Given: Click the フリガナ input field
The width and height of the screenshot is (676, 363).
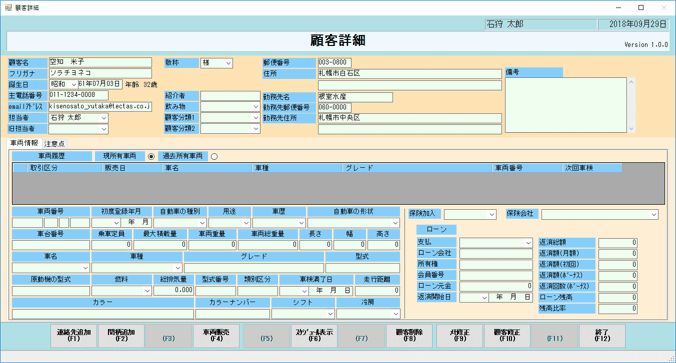Looking at the screenshot, I should [x=100, y=73].
